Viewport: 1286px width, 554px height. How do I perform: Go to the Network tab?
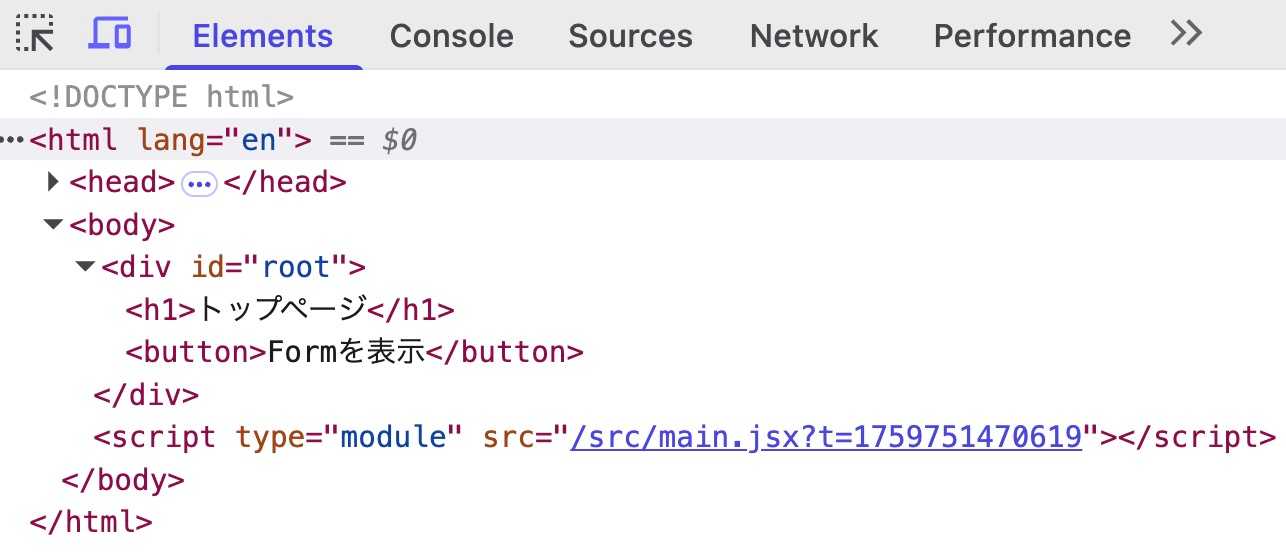click(813, 36)
